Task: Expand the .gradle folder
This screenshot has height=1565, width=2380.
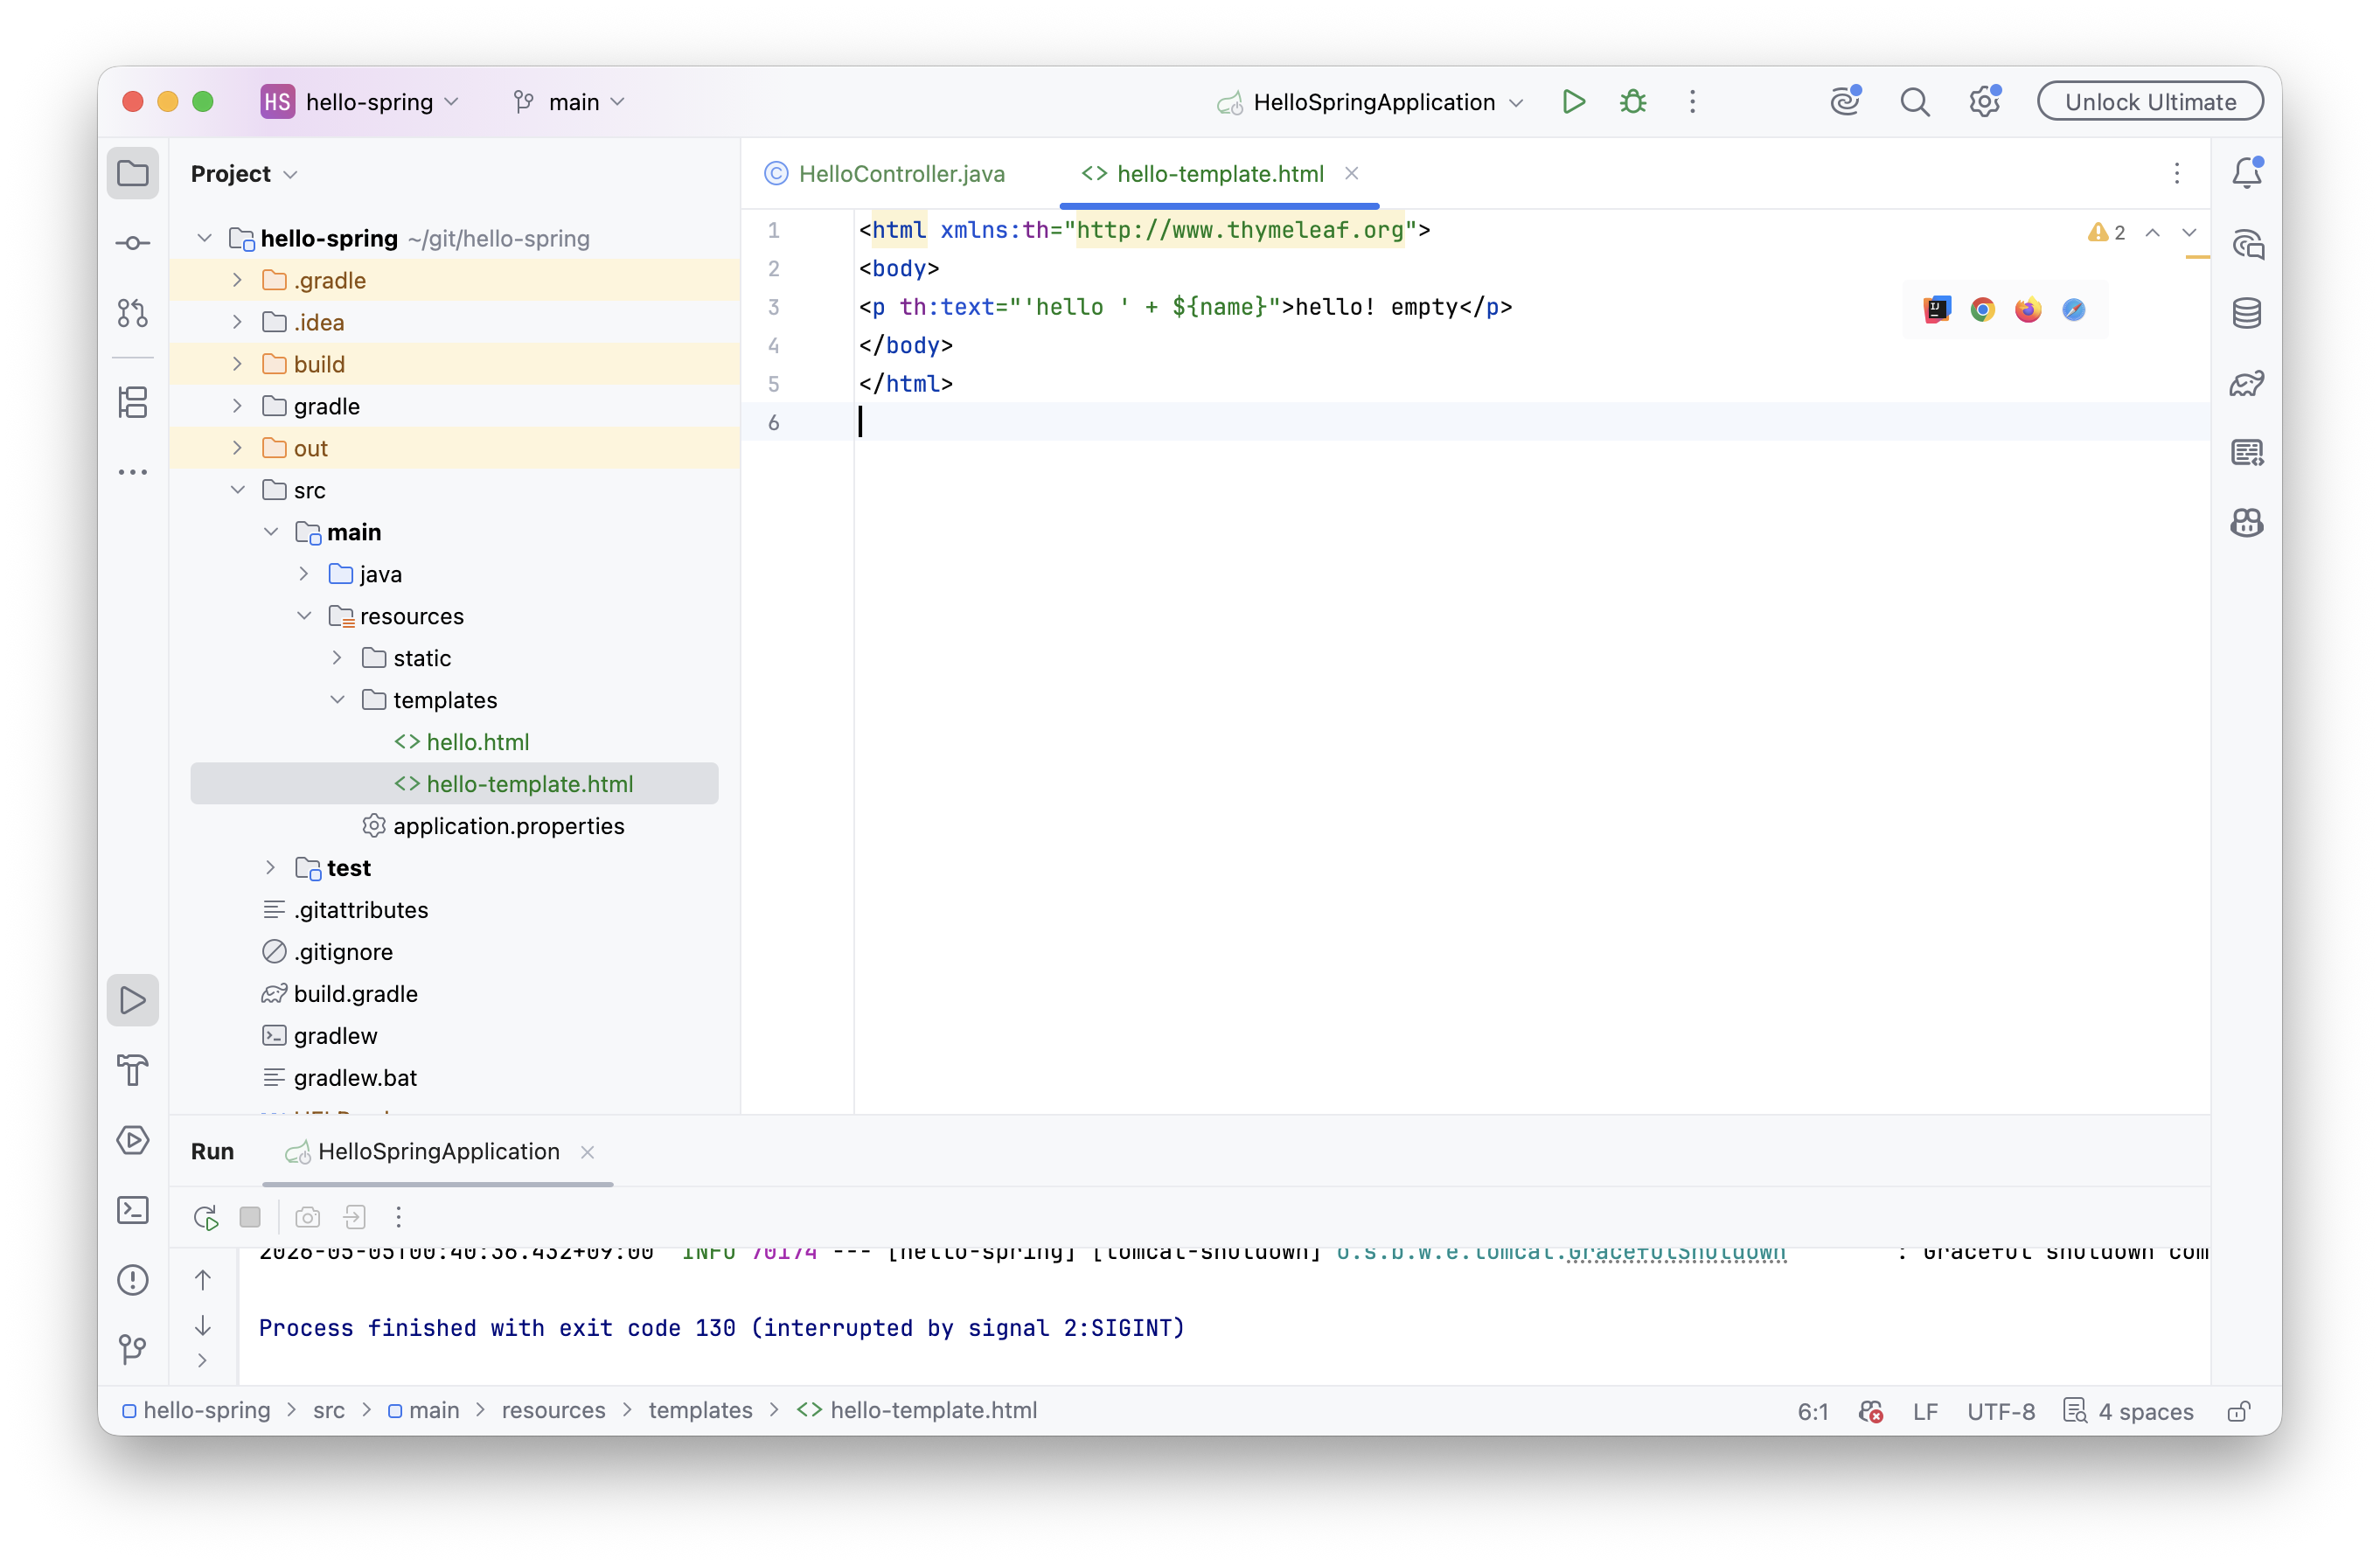Action: 237,280
